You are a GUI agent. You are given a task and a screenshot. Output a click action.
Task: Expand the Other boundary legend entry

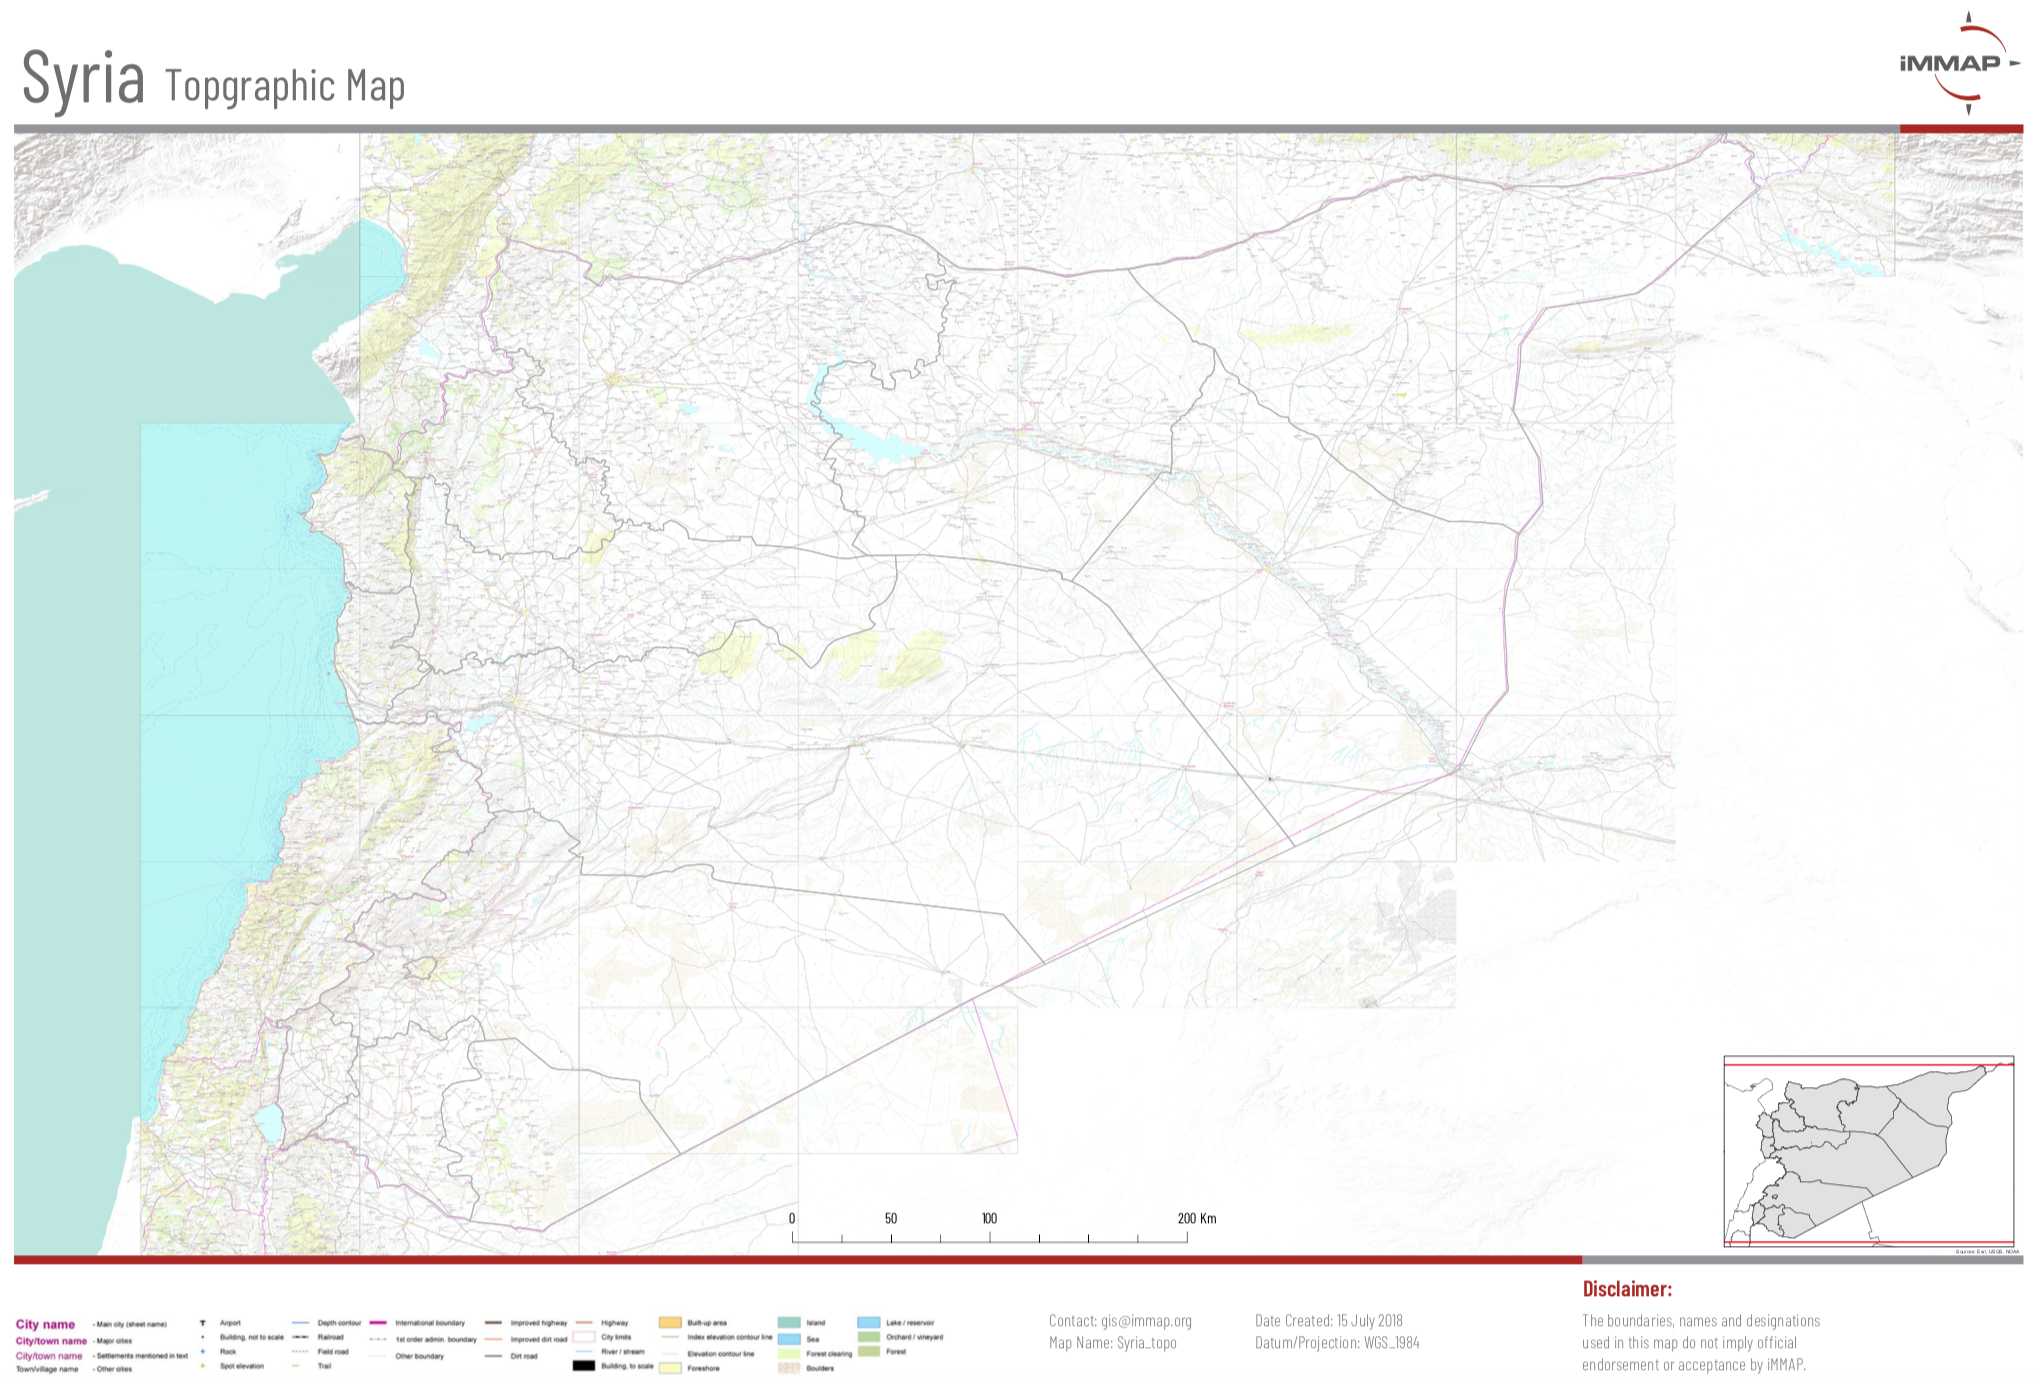pyautogui.click(x=377, y=1356)
